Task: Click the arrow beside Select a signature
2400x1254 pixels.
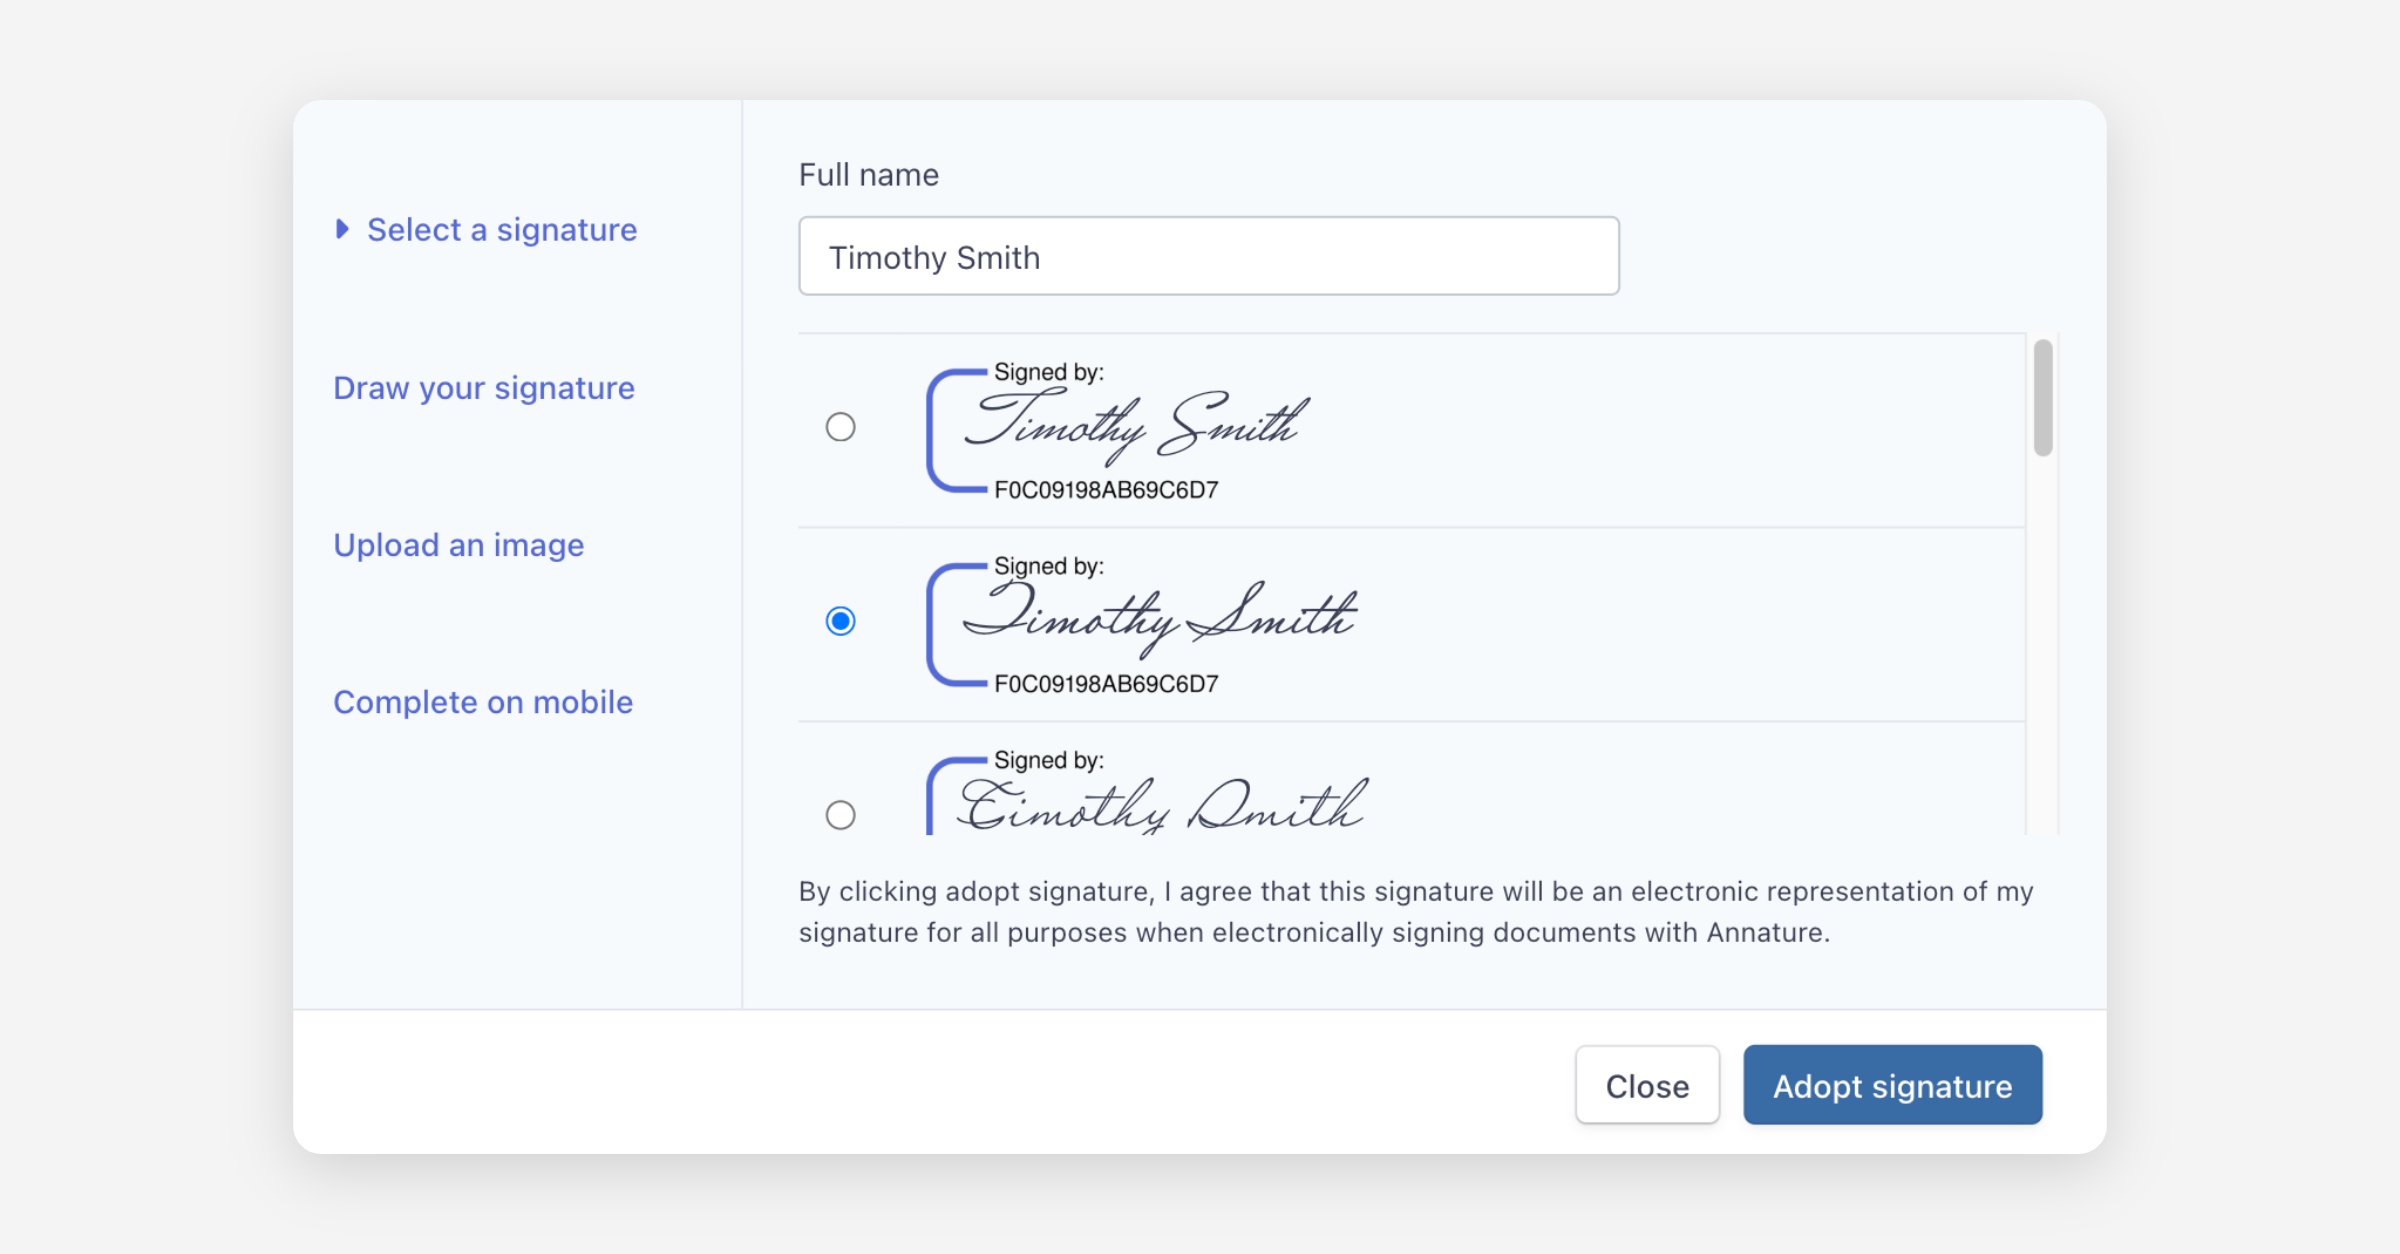Action: coord(342,229)
